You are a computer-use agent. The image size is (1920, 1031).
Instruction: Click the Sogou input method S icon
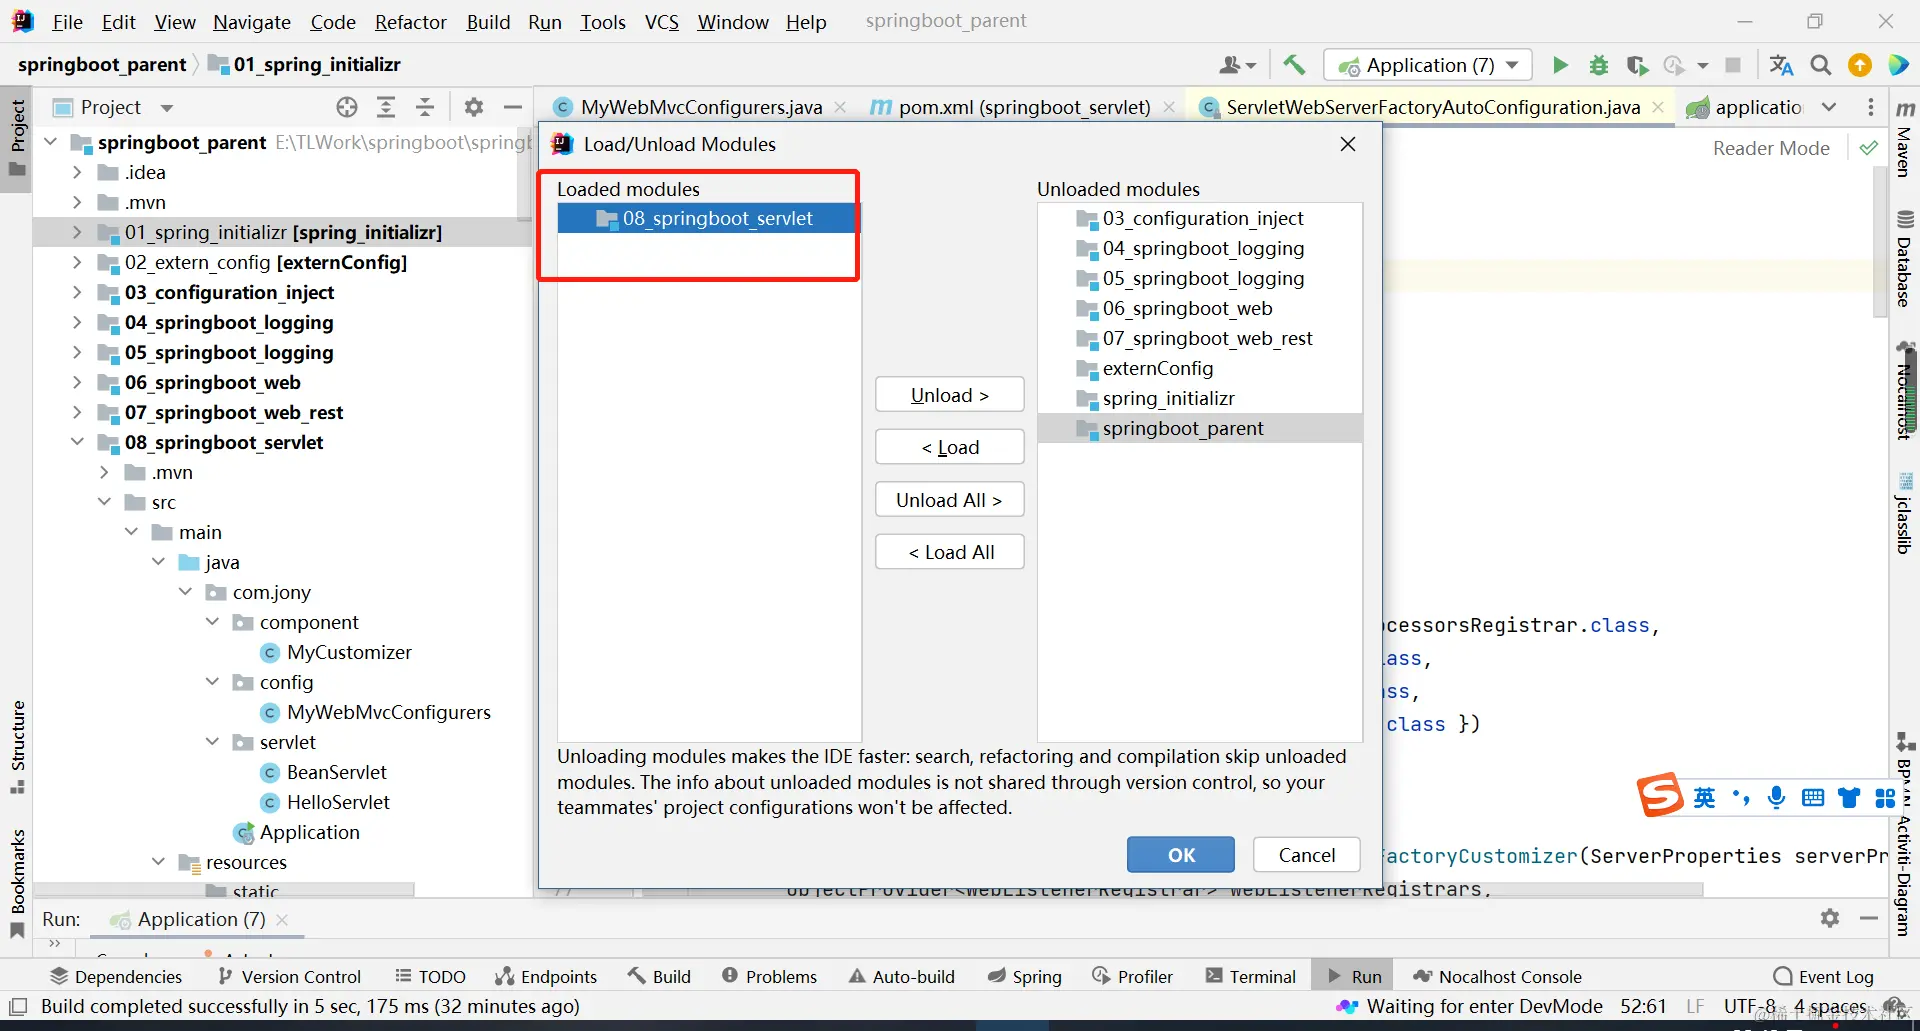[x=1660, y=796]
